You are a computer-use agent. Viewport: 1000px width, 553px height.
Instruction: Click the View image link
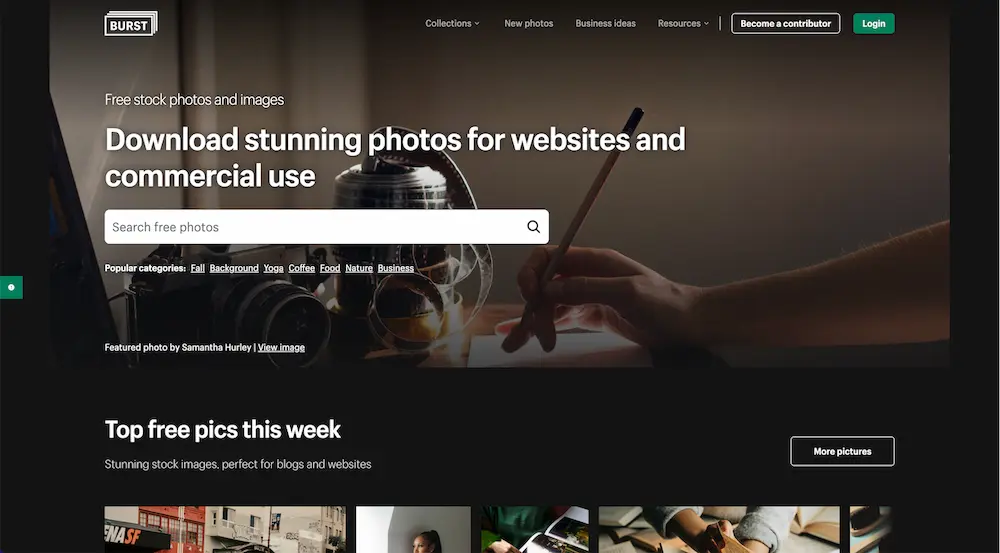(281, 348)
